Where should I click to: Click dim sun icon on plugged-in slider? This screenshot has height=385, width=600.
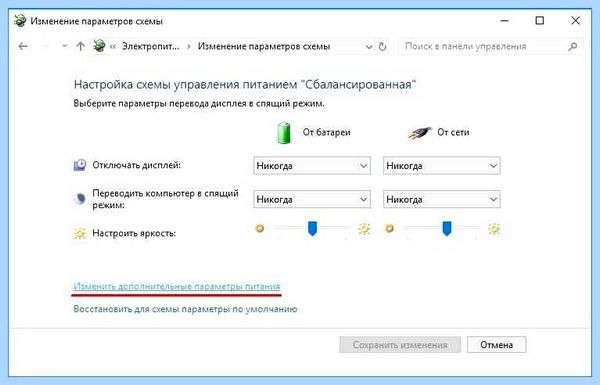390,228
